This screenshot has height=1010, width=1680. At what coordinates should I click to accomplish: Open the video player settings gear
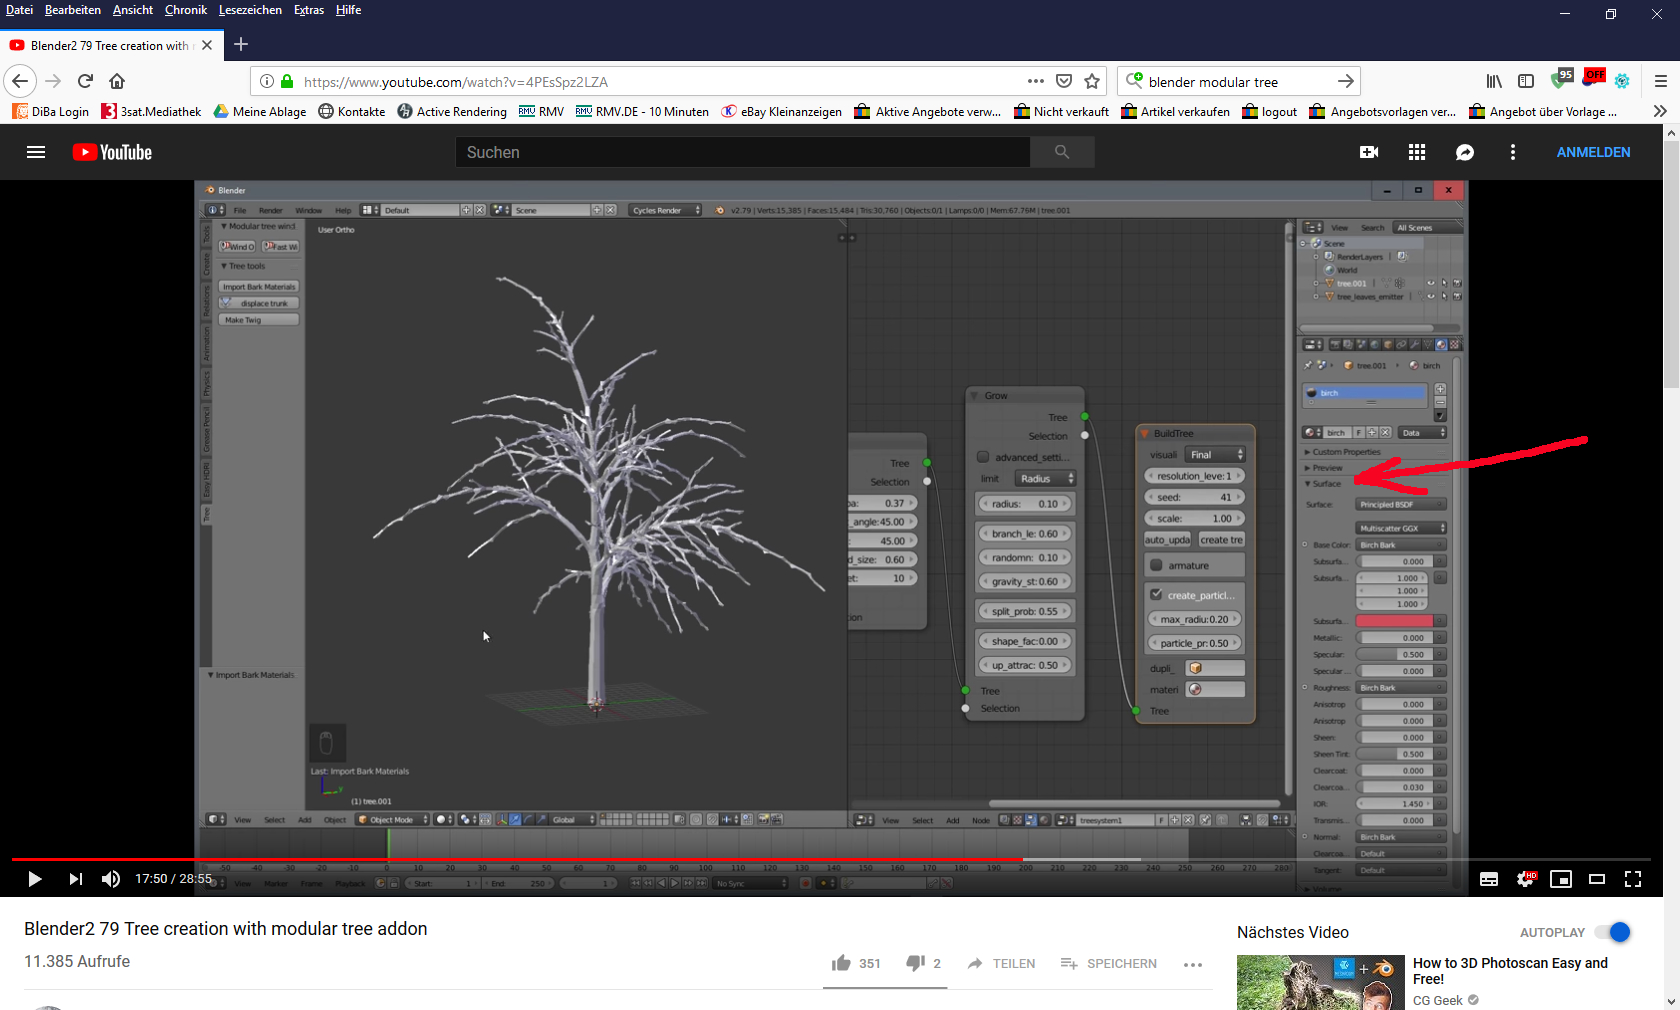pyautogui.click(x=1525, y=879)
